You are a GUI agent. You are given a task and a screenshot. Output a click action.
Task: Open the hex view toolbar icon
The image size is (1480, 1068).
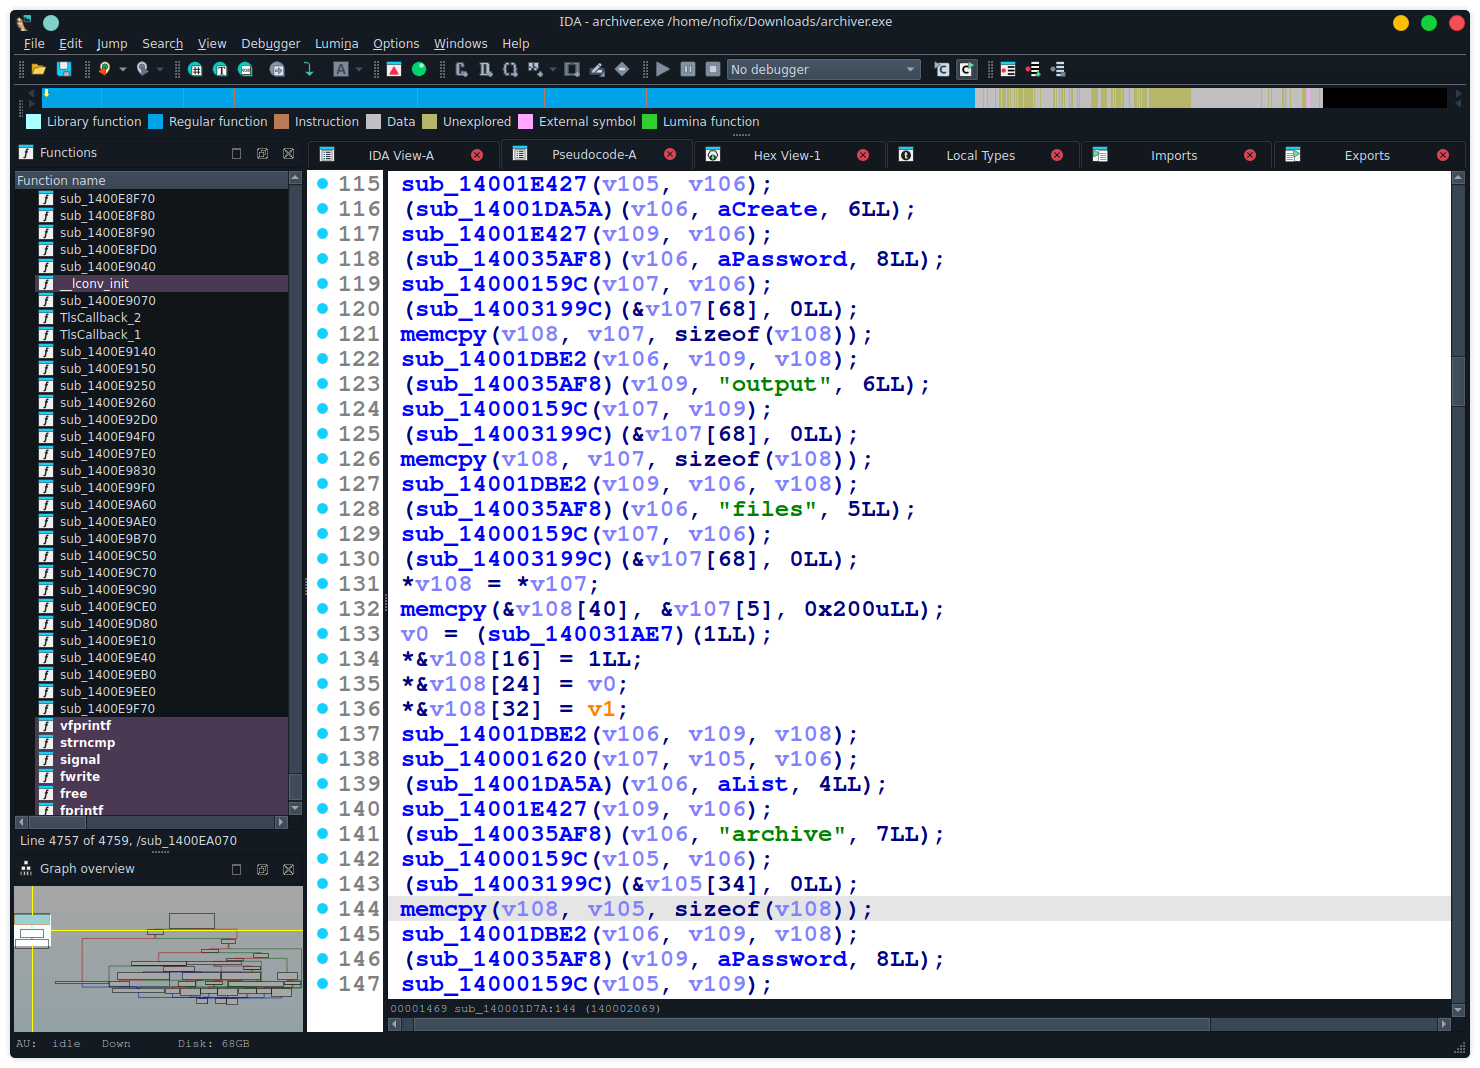coord(195,69)
